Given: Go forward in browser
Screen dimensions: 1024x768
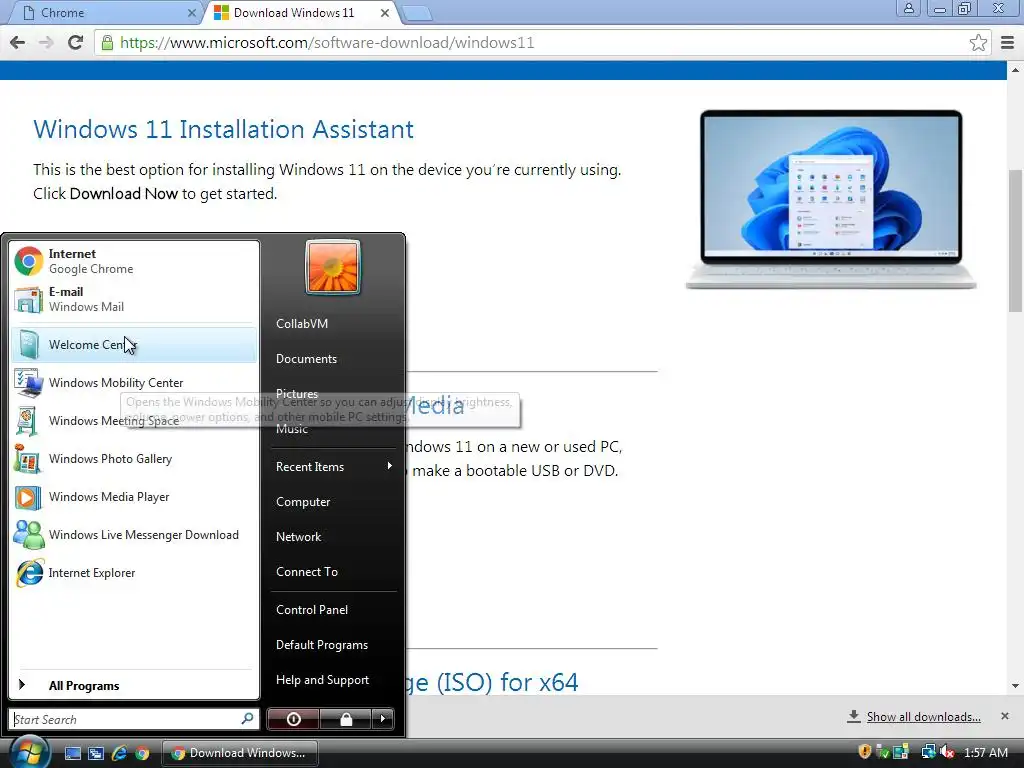Looking at the screenshot, I should tap(46, 42).
